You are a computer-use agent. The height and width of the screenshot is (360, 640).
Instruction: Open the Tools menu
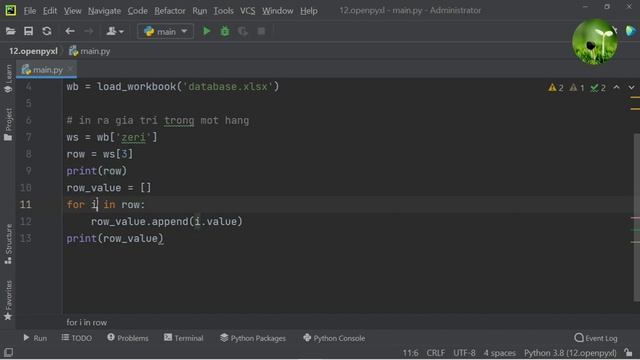coord(223,11)
